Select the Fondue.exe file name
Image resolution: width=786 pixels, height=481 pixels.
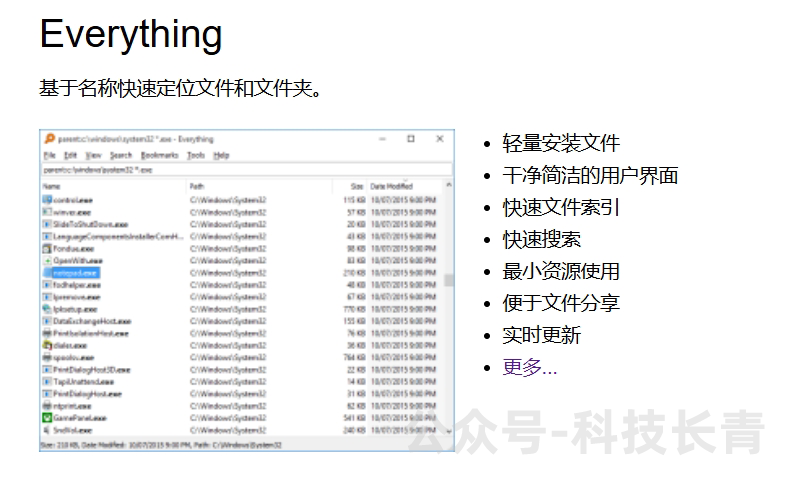pos(74,249)
